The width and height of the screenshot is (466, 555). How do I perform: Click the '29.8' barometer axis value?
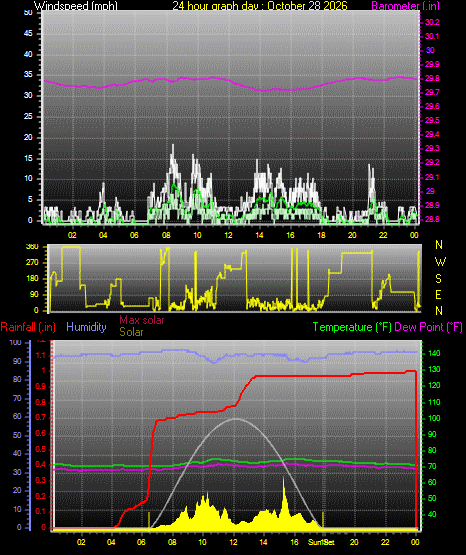[x=432, y=79]
